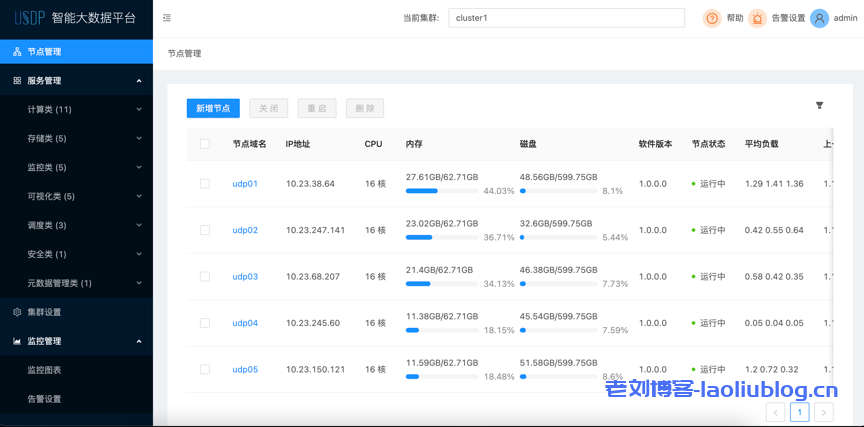The height and width of the screenshot is (427, 864).
Task: Click udp04 disk usage bar 7.59%
Action: 558,331
